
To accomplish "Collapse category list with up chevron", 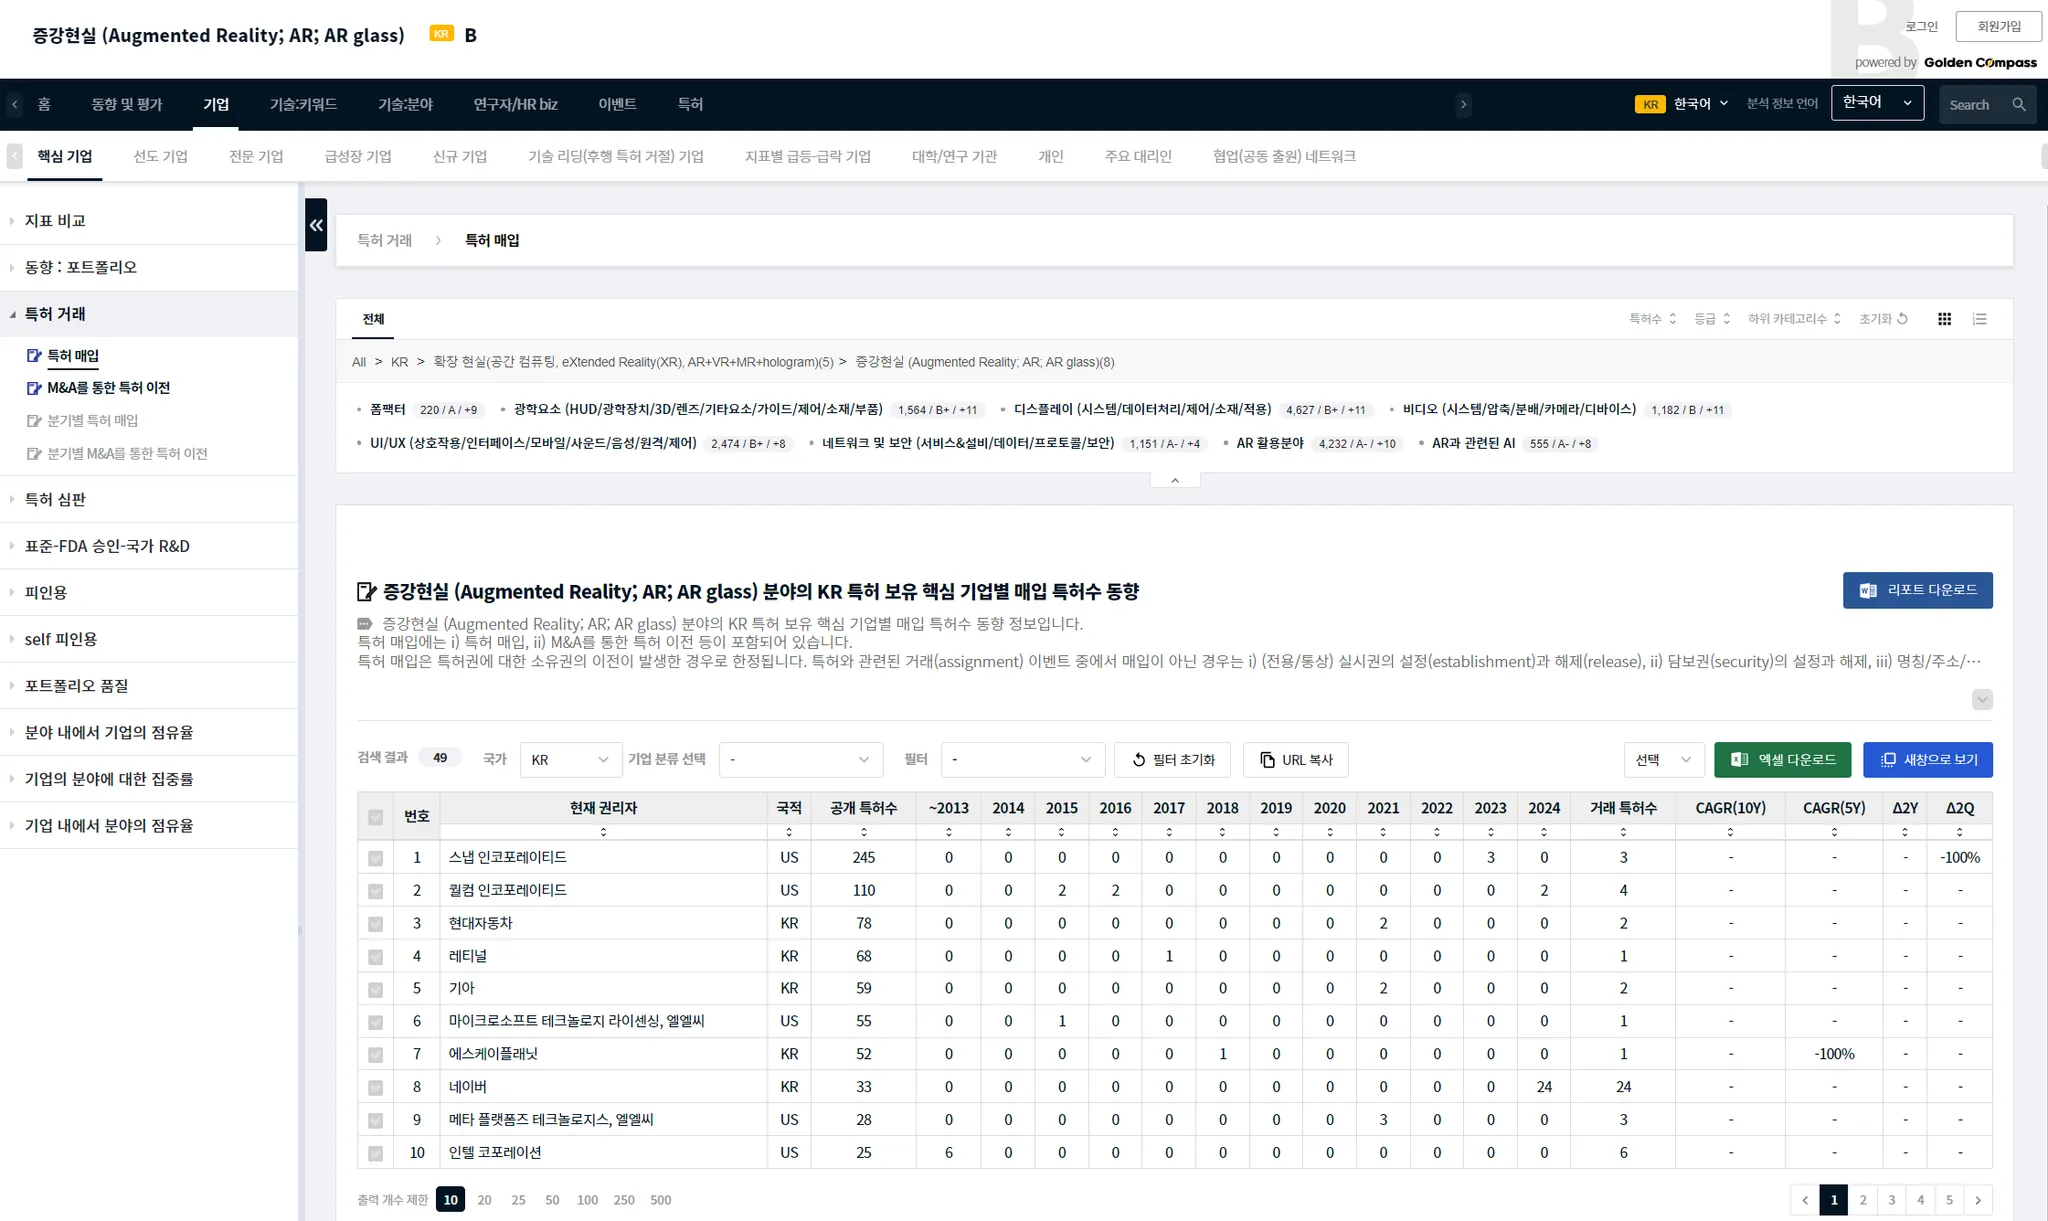I will 1175,481.
